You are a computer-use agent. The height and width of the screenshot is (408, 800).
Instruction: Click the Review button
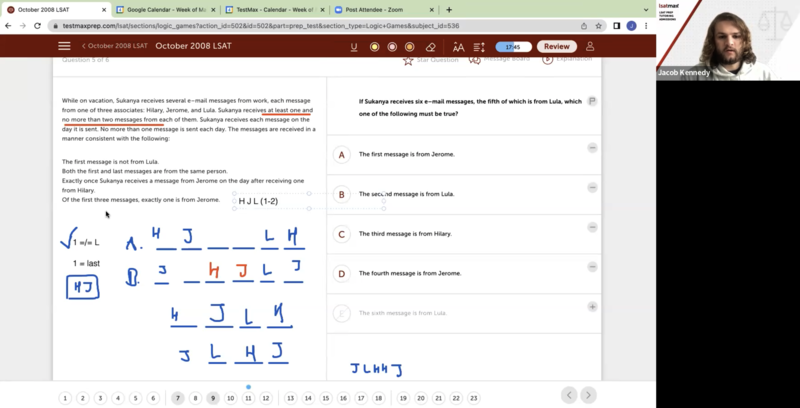pos(556,46)
